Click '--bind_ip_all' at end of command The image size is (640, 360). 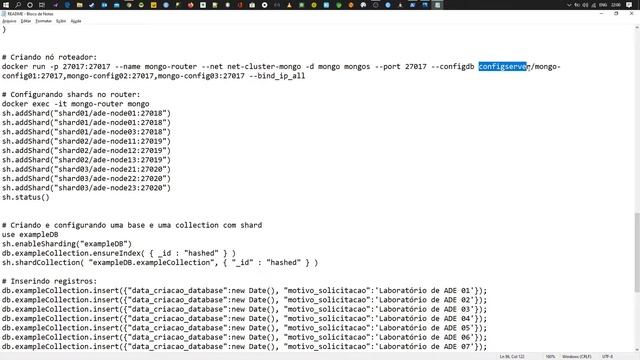coord(277,76)
